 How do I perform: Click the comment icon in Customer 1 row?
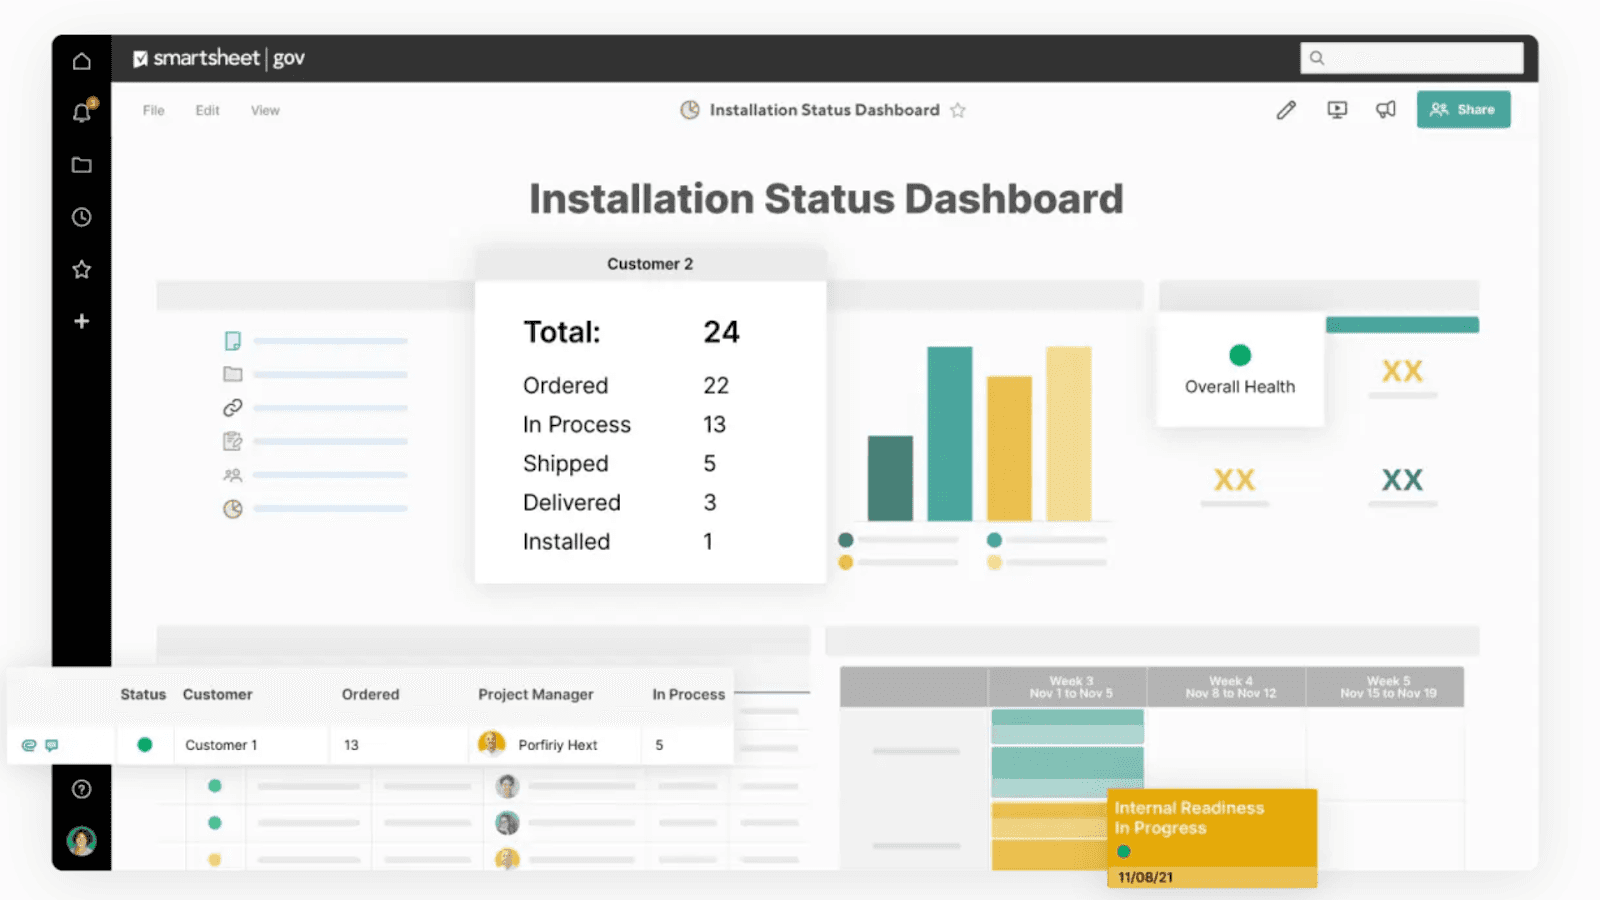52,745
